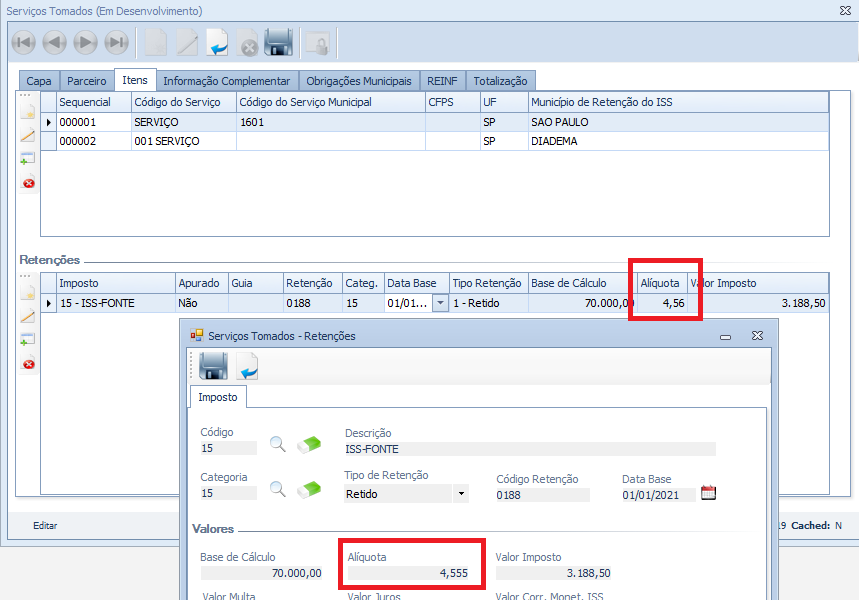Open the Código search magnifier in Retenções dialog
The width and height of the screenshot is (859, 600).
click(x=278, y=445)
